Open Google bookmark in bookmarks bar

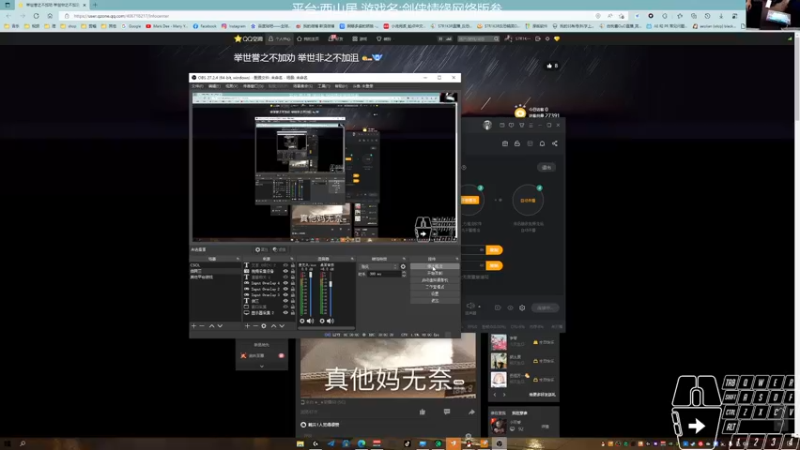pos(132,26)
